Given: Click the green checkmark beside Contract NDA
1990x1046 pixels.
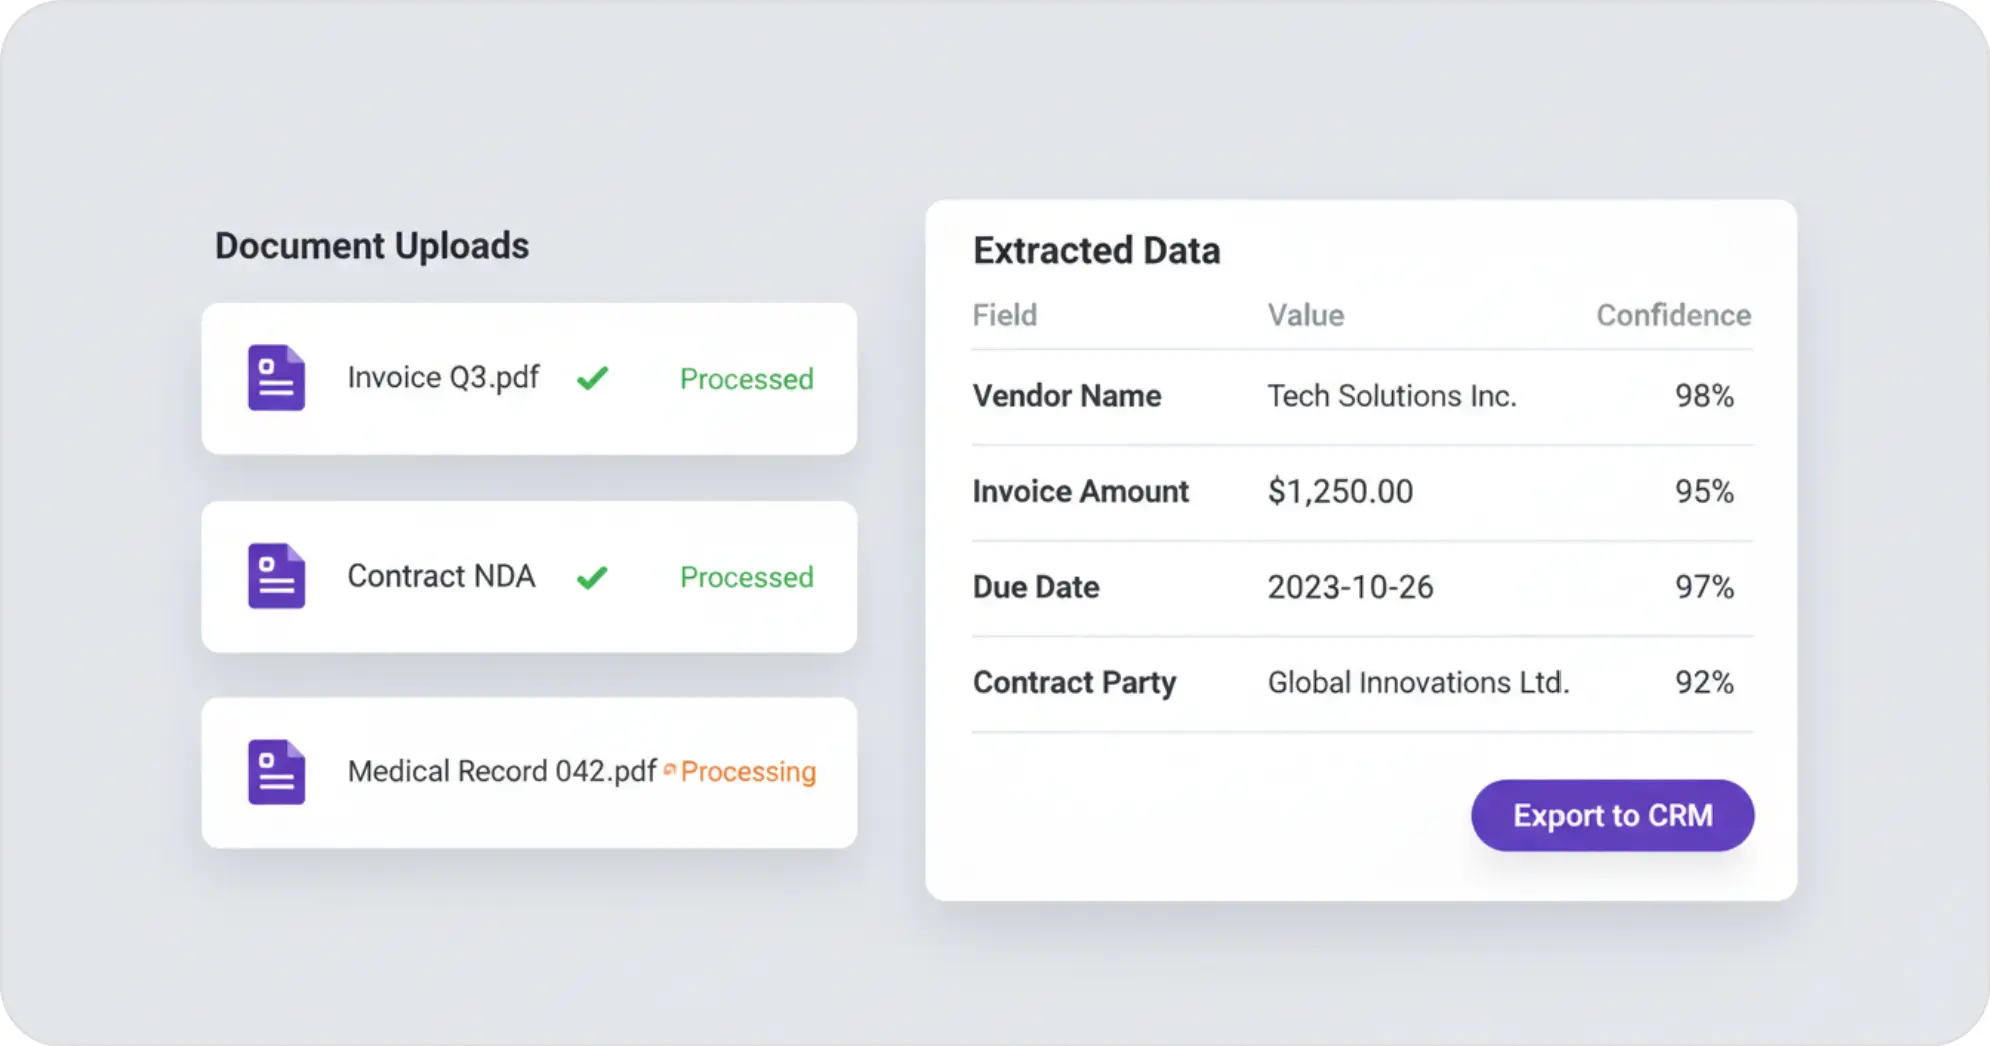Looking at the screenshot, I should point(593,577).
